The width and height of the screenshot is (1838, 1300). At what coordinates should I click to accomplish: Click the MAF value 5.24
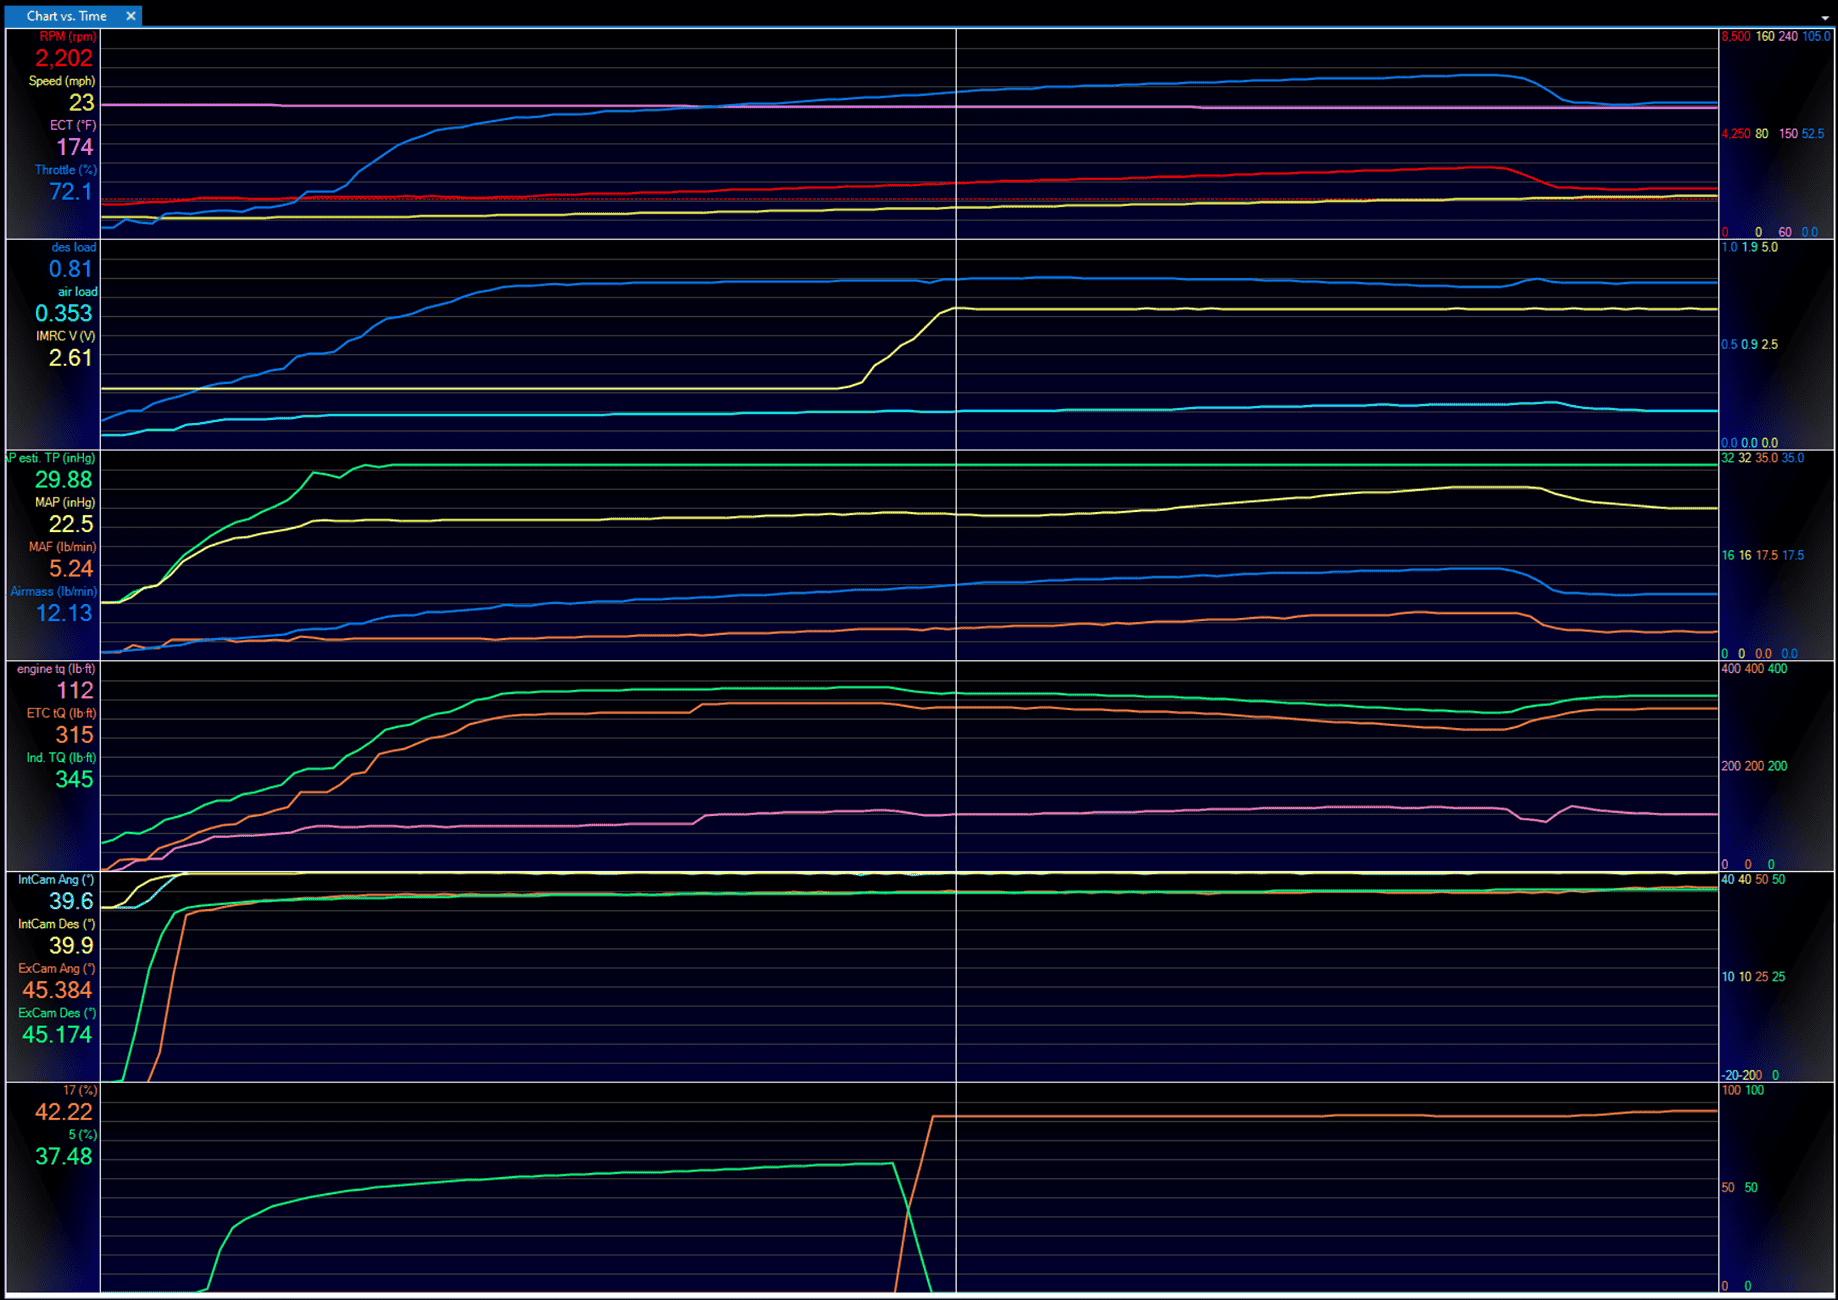71,569
